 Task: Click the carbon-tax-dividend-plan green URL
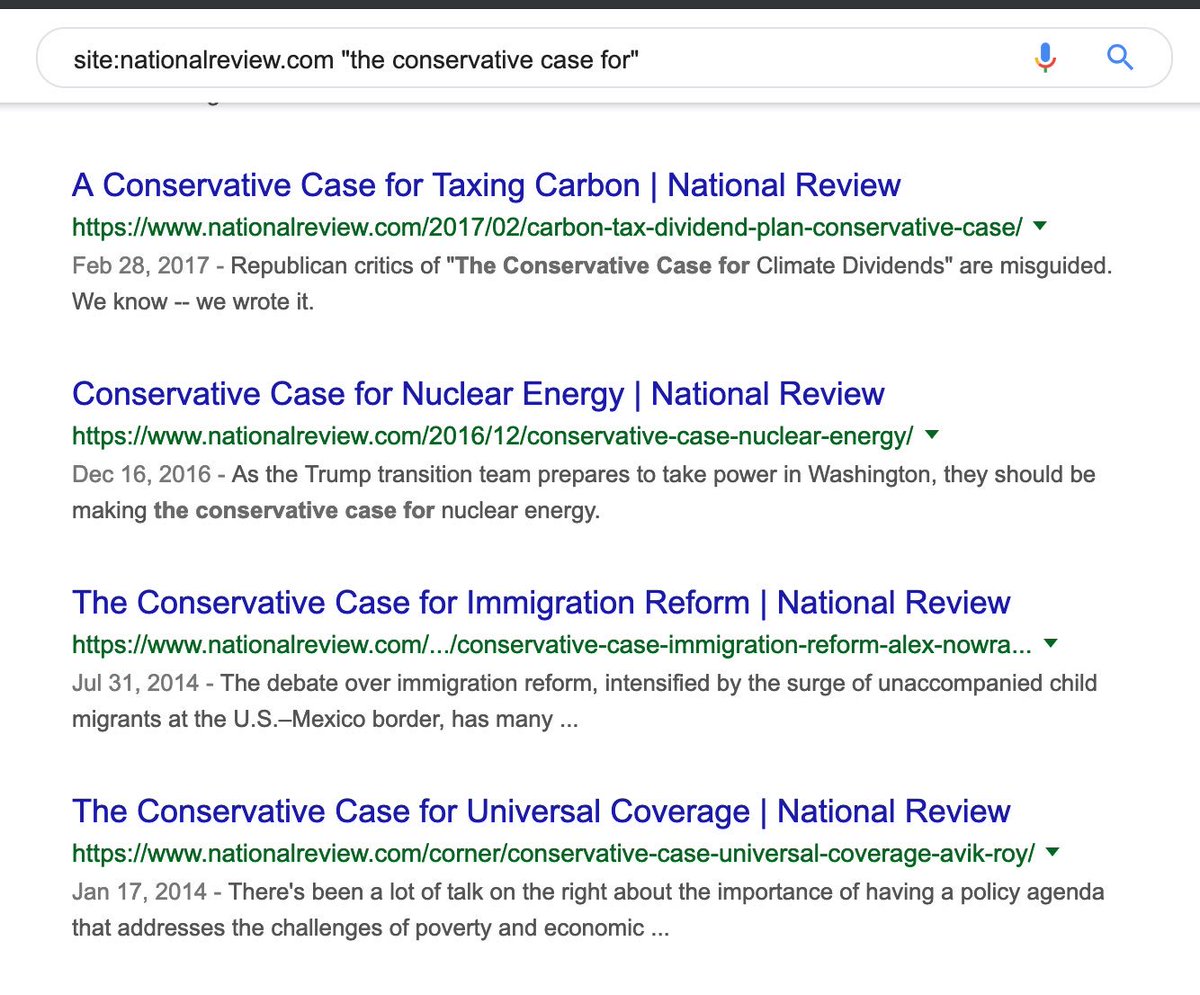coord(547,228)
